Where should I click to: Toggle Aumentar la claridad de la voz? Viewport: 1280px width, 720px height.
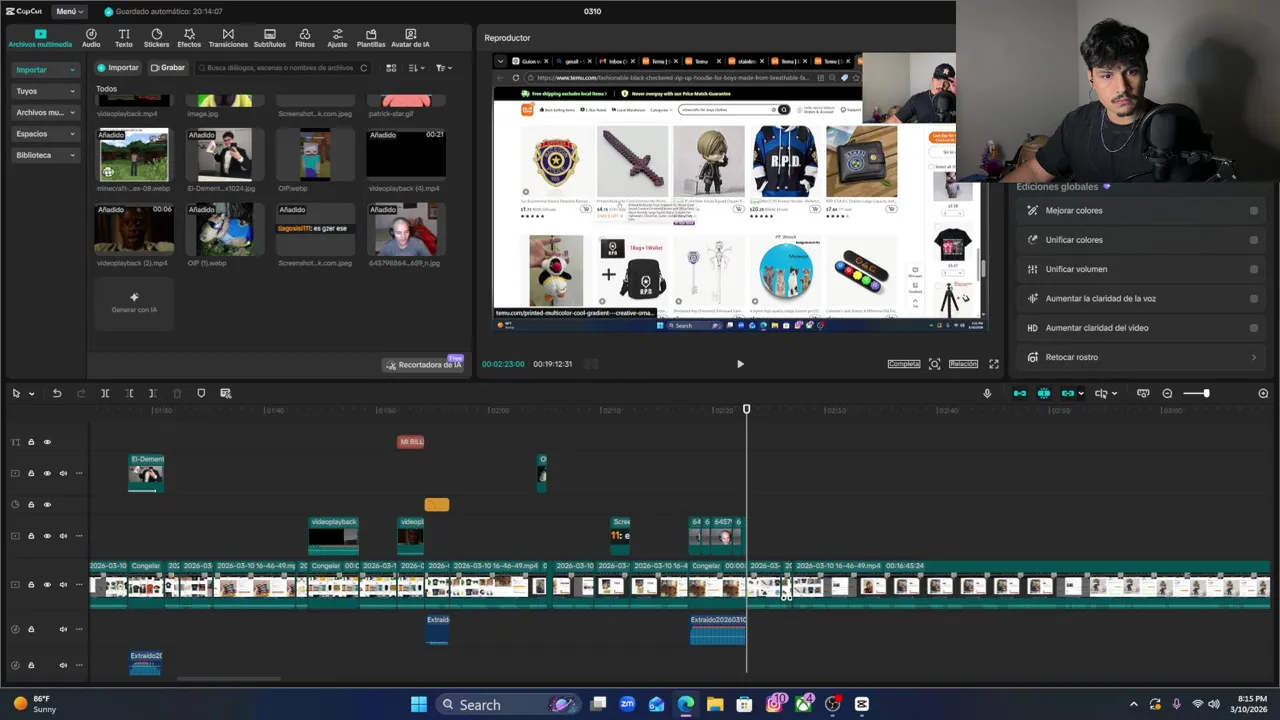click(1253, 298)
